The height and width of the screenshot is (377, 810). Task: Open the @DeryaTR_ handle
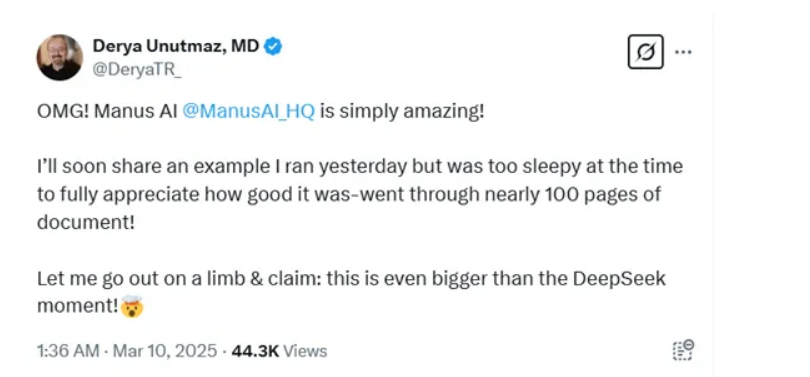[x=137, y=73]
